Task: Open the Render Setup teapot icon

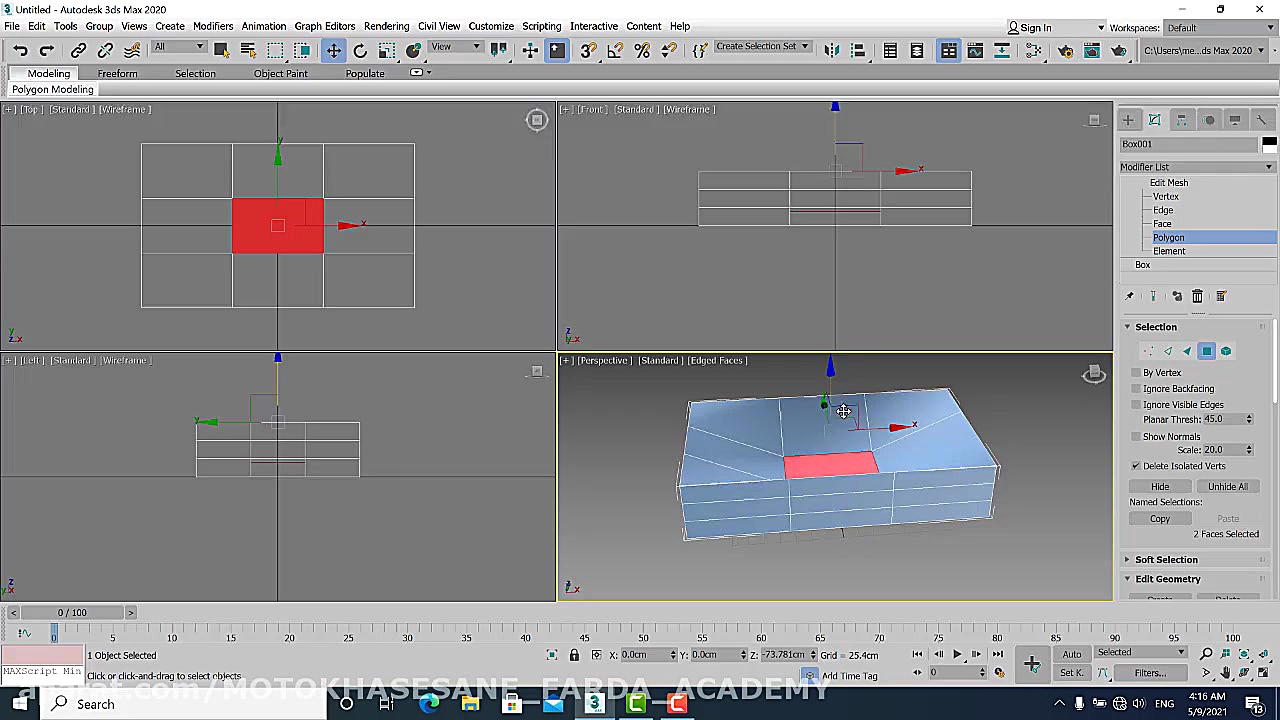Action: 1065,50
